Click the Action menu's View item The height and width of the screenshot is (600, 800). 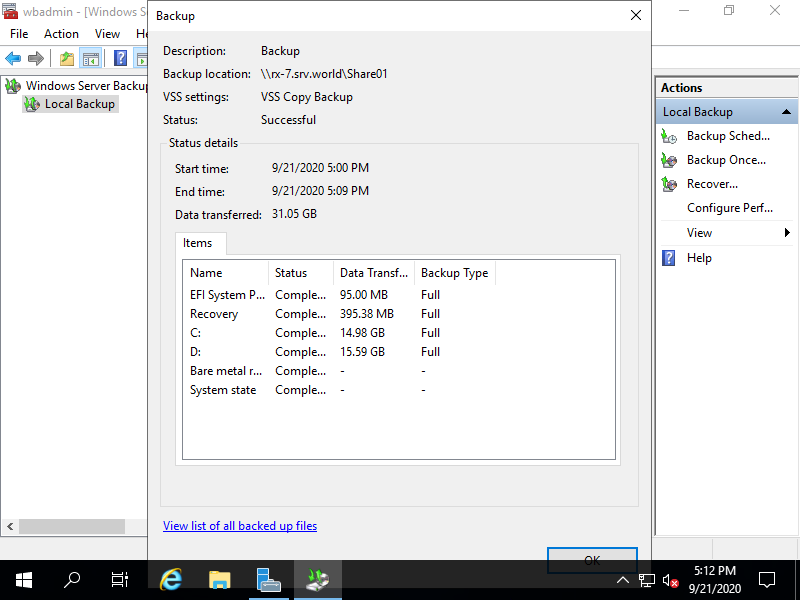tap(107, 33)
